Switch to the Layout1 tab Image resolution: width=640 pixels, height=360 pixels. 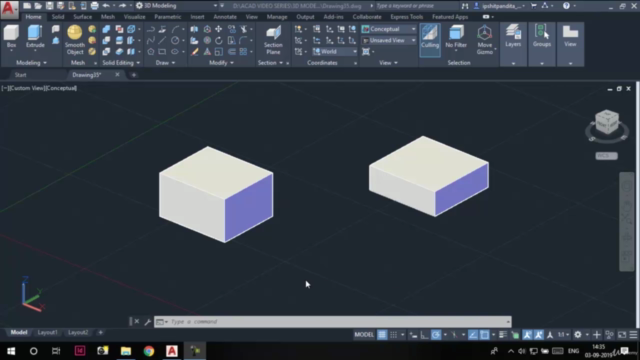tap(47, 333)
